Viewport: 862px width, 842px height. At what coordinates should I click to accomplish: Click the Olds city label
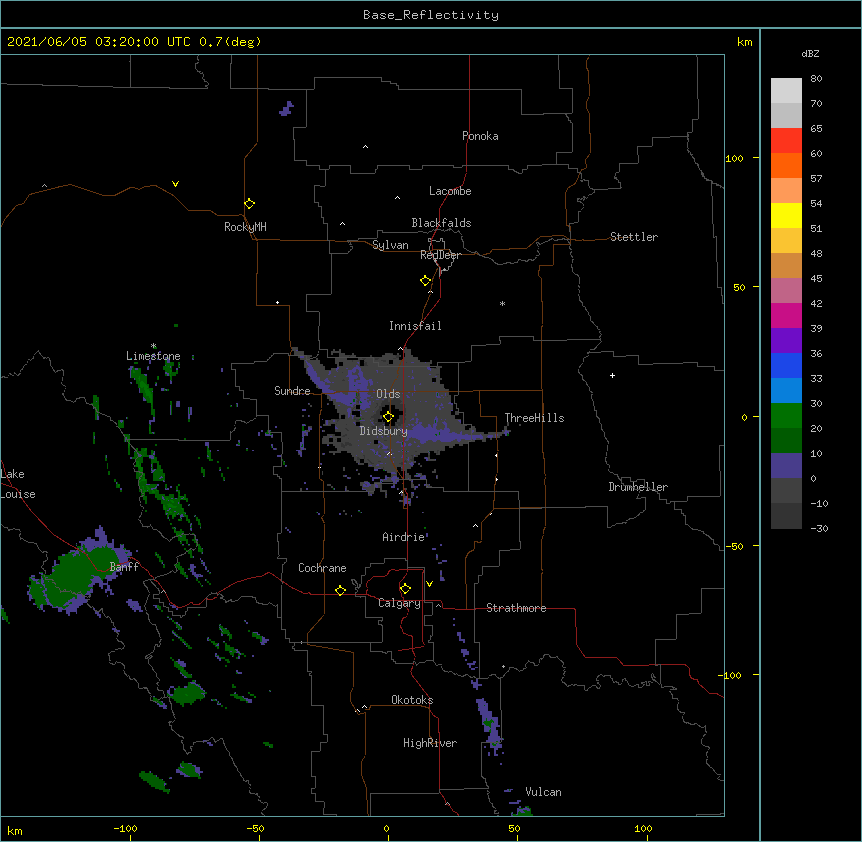click(388, 394)
